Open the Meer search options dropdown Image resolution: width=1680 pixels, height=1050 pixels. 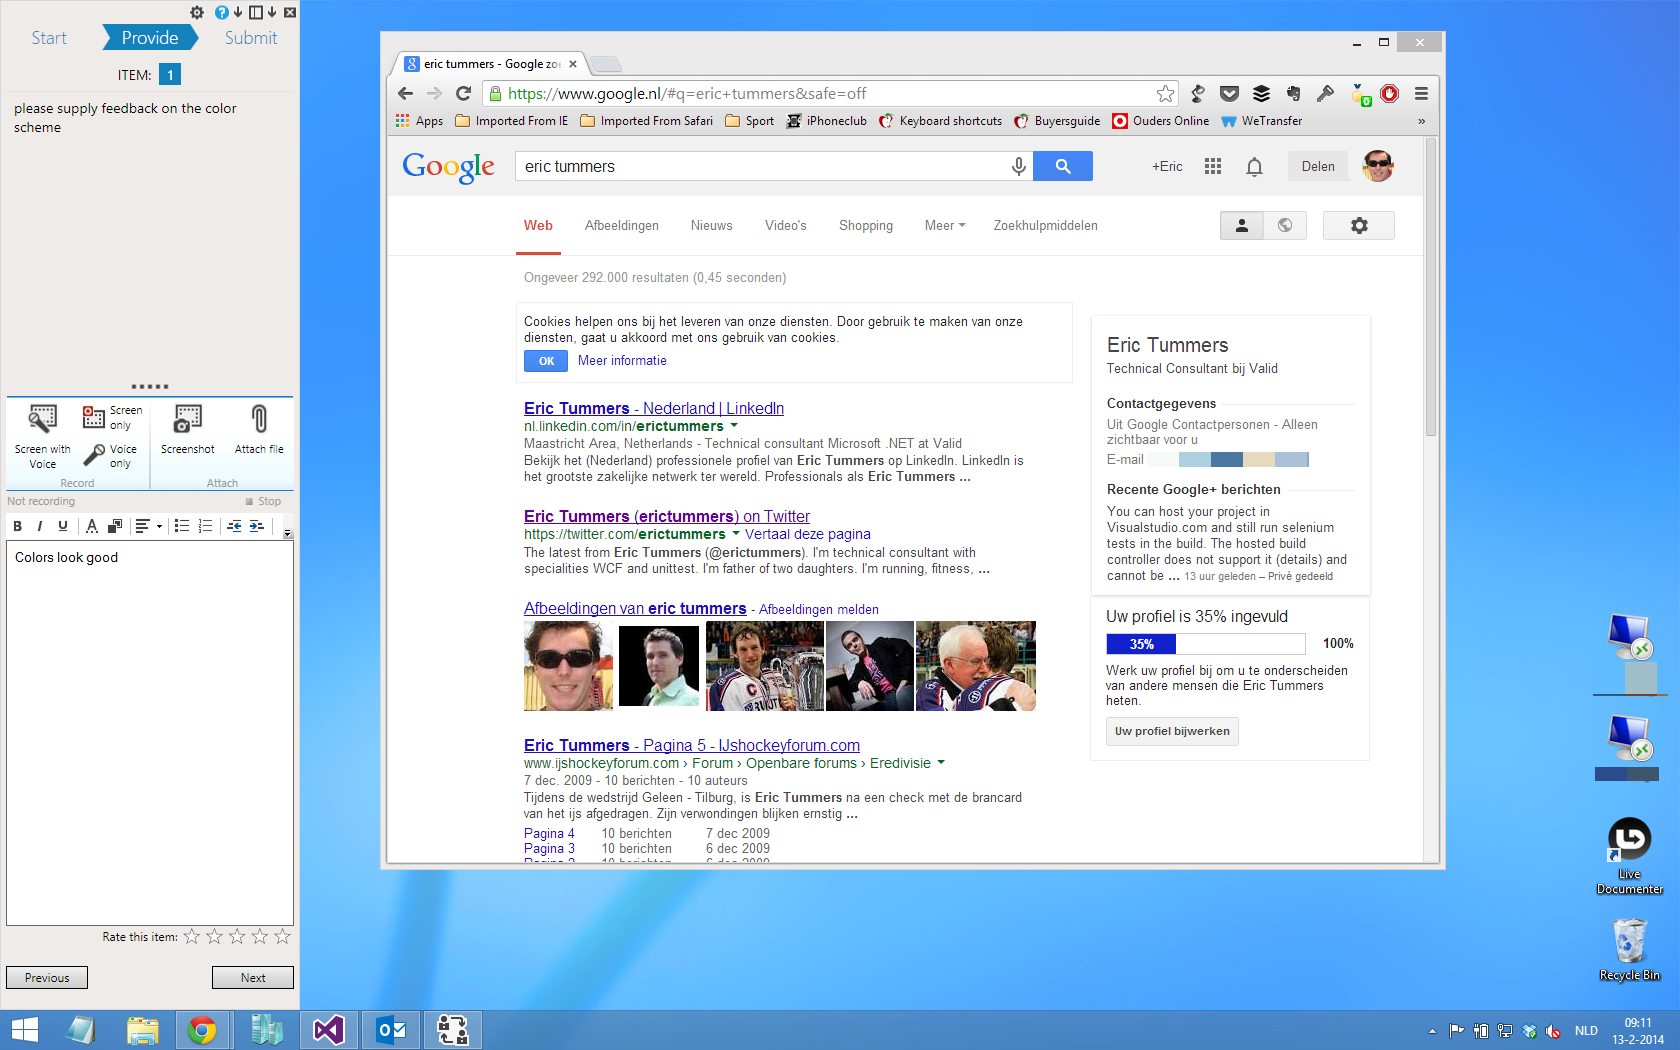click(x=944, y=226)
